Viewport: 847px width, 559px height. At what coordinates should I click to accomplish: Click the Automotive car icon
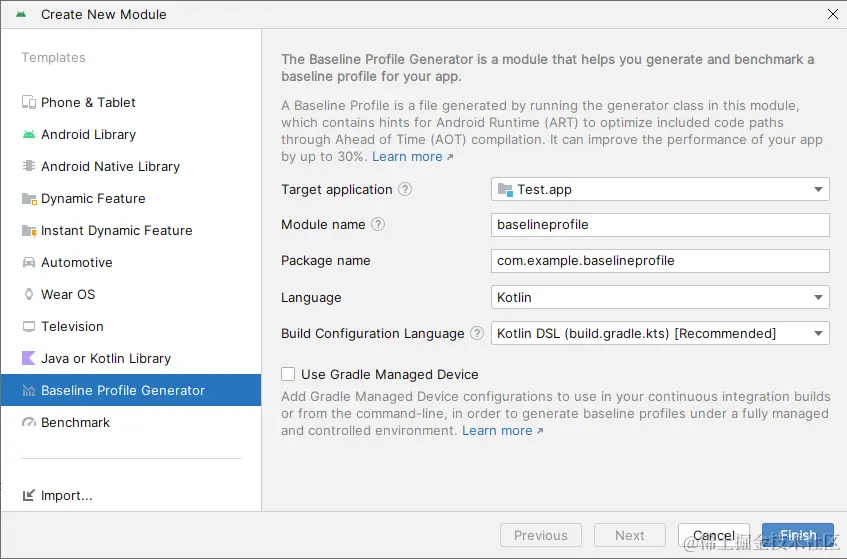click(x=29, y=262)
